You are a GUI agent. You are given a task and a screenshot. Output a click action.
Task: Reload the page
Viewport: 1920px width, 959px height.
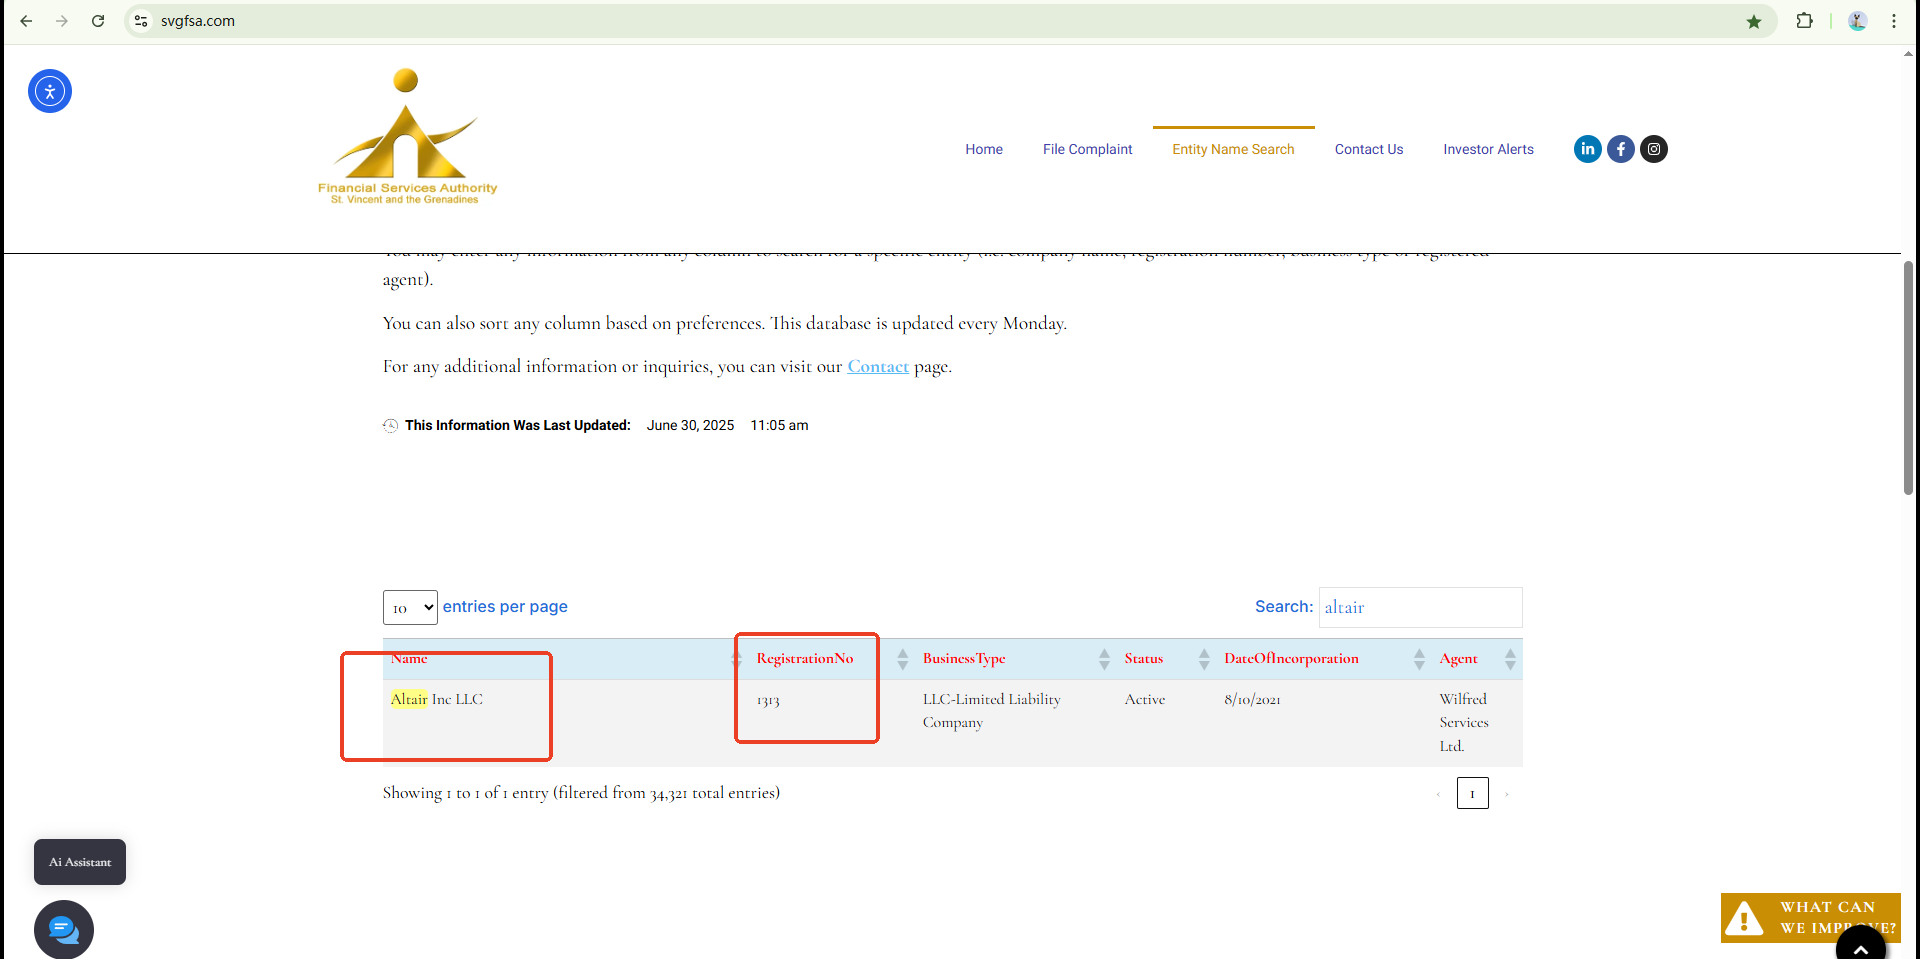[x=98, y=21]
